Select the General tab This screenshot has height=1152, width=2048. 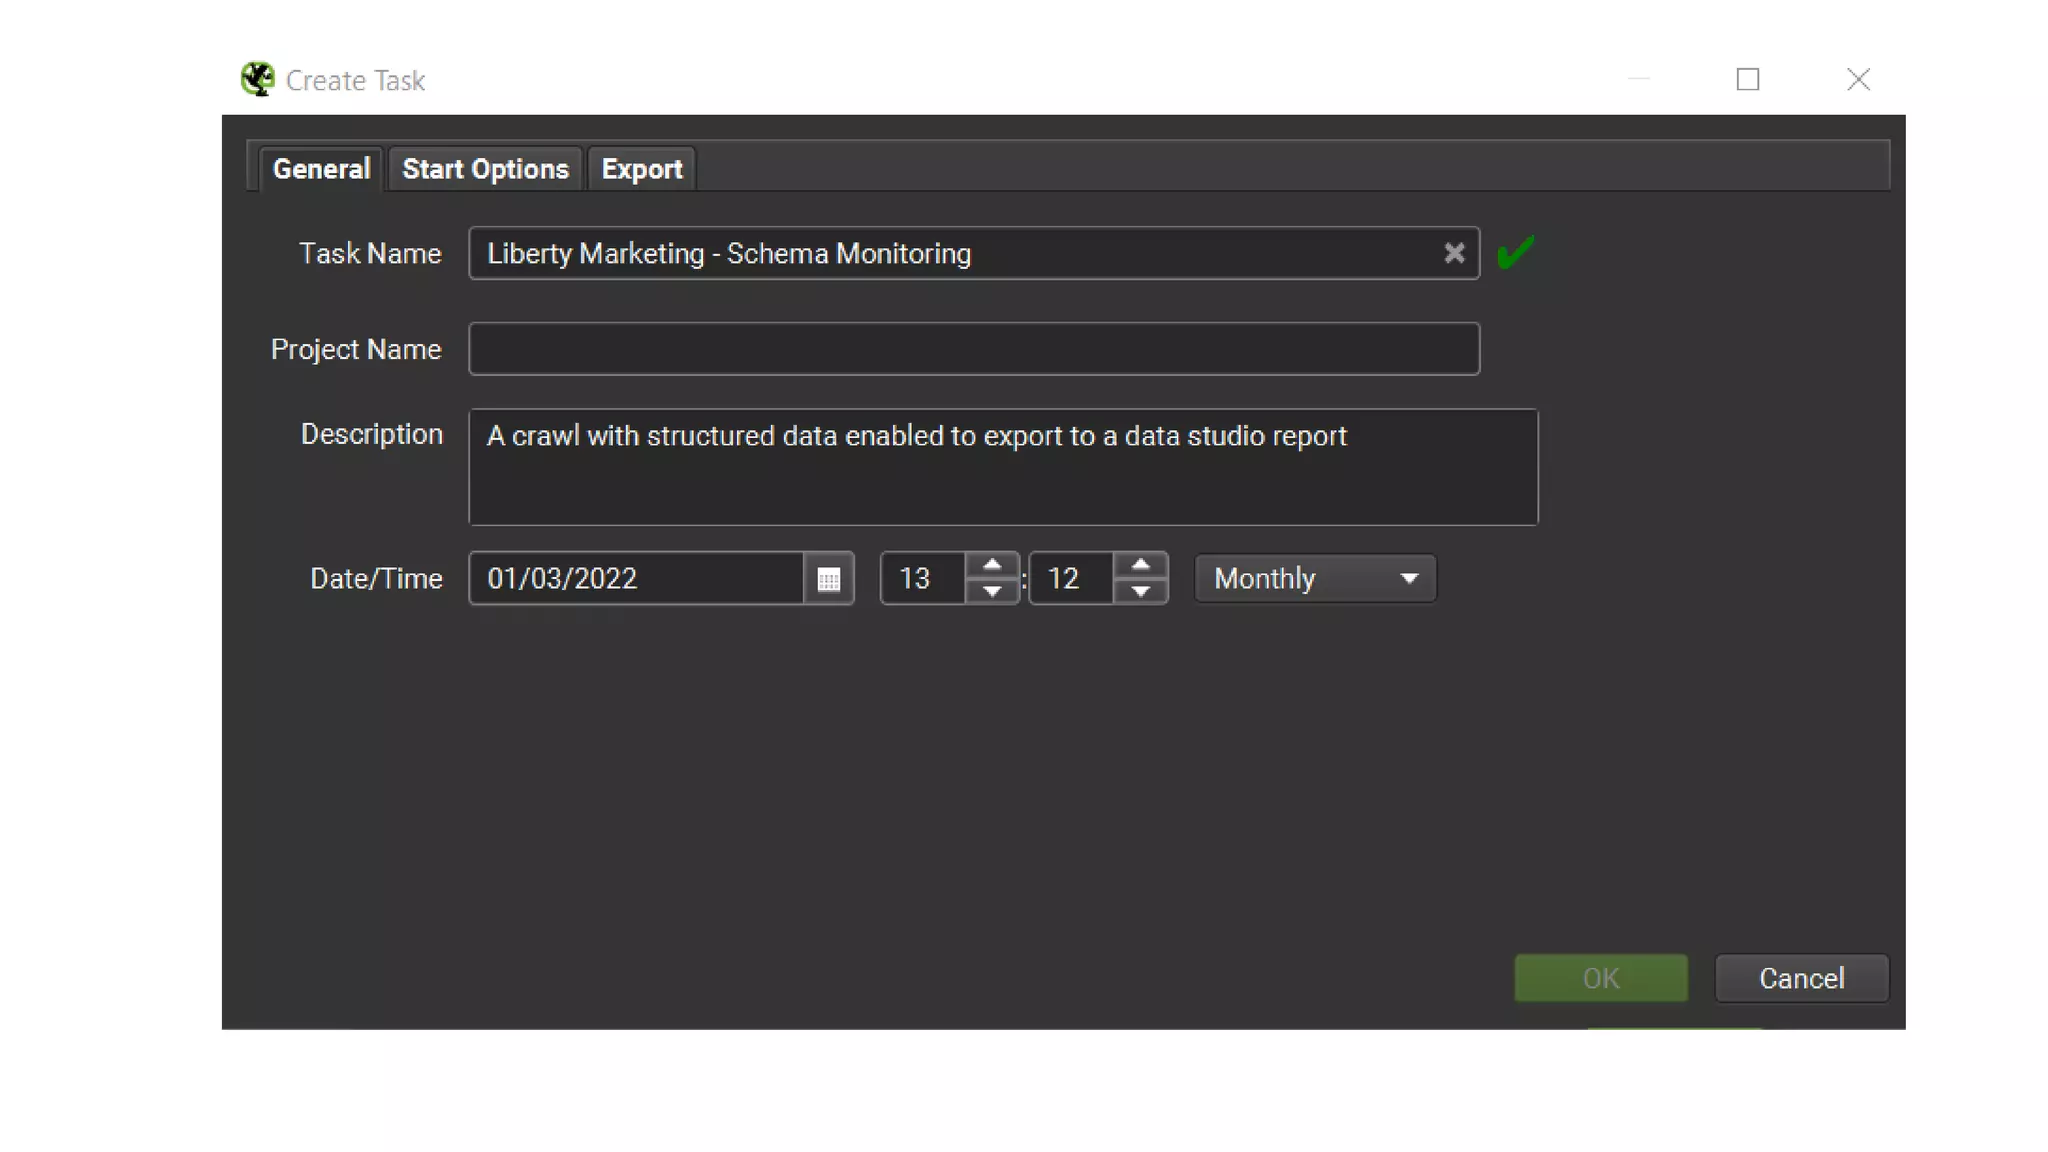point(321,169)
